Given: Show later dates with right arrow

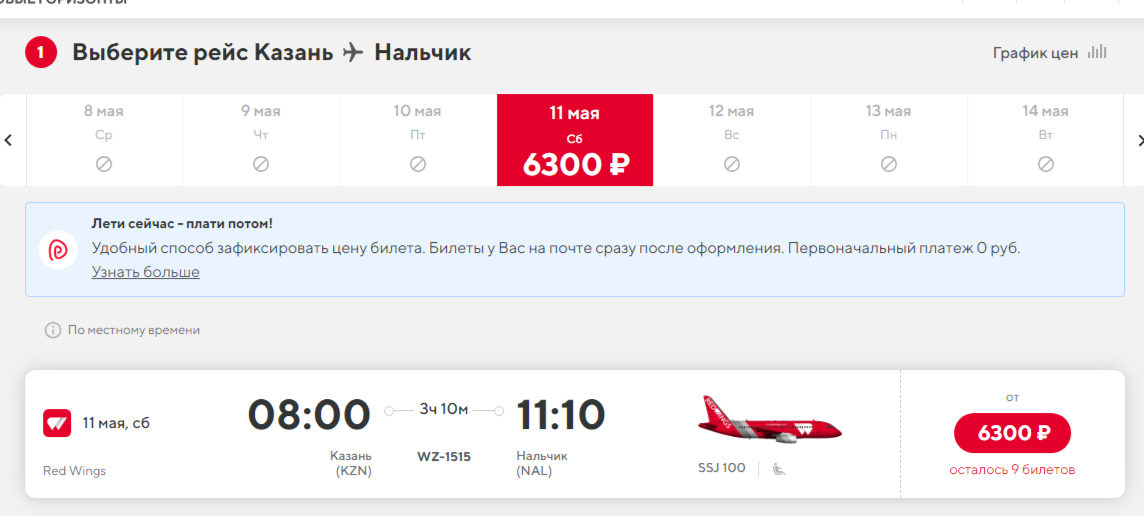Looking at the screenshot, I should point(1140,140).
